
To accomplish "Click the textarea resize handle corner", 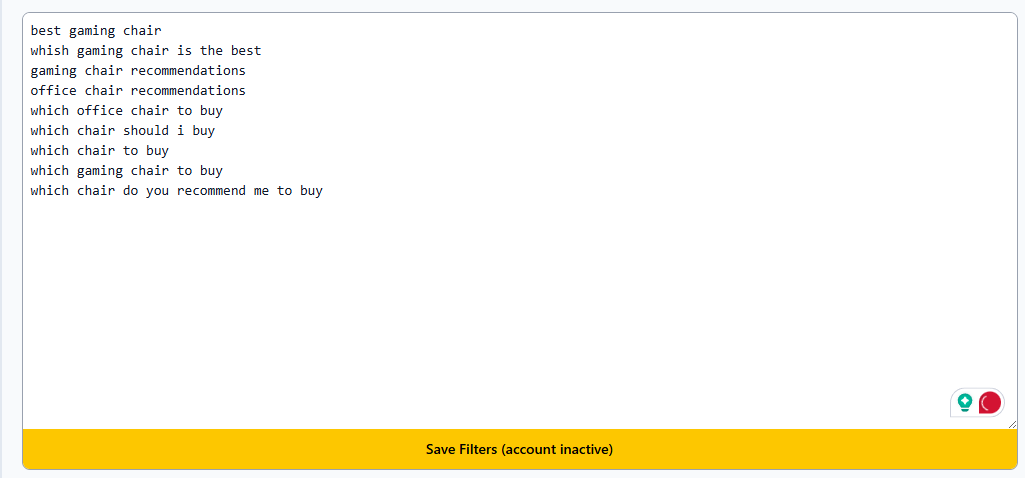I will pos(1013,424).
